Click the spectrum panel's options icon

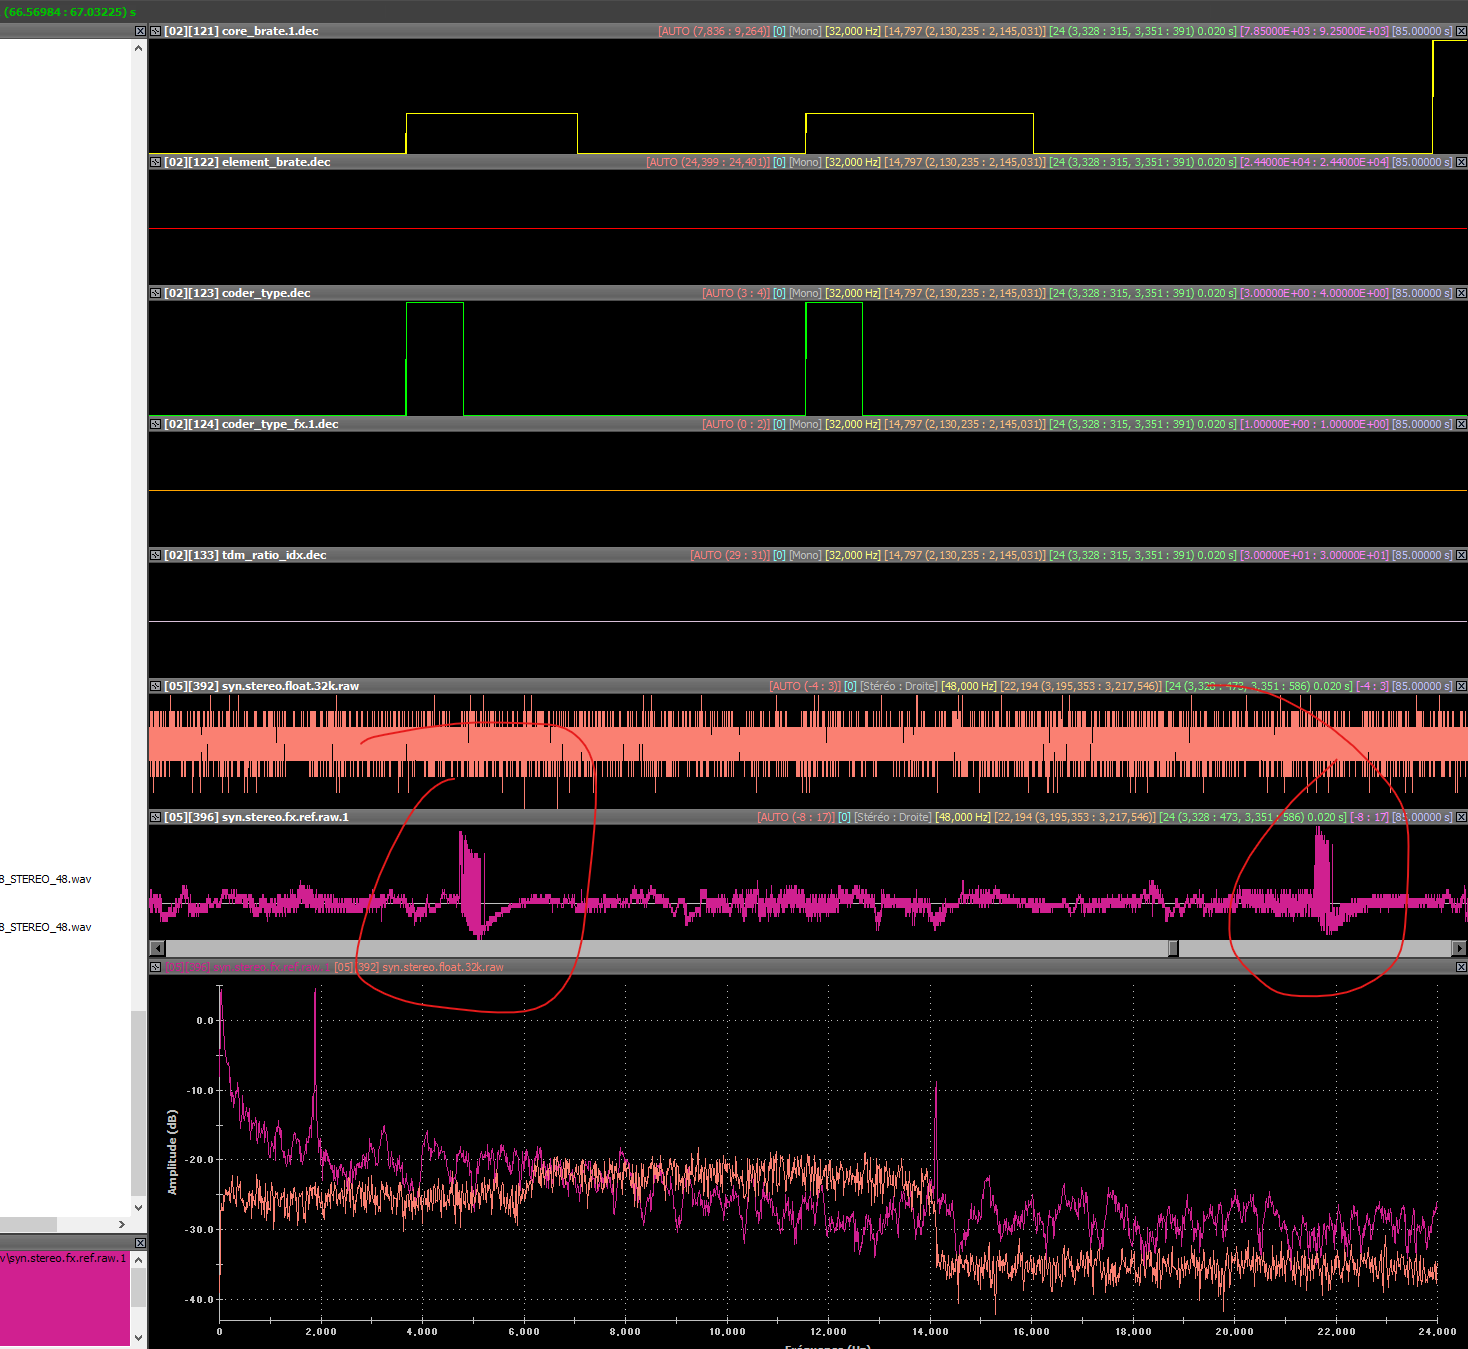155,967
